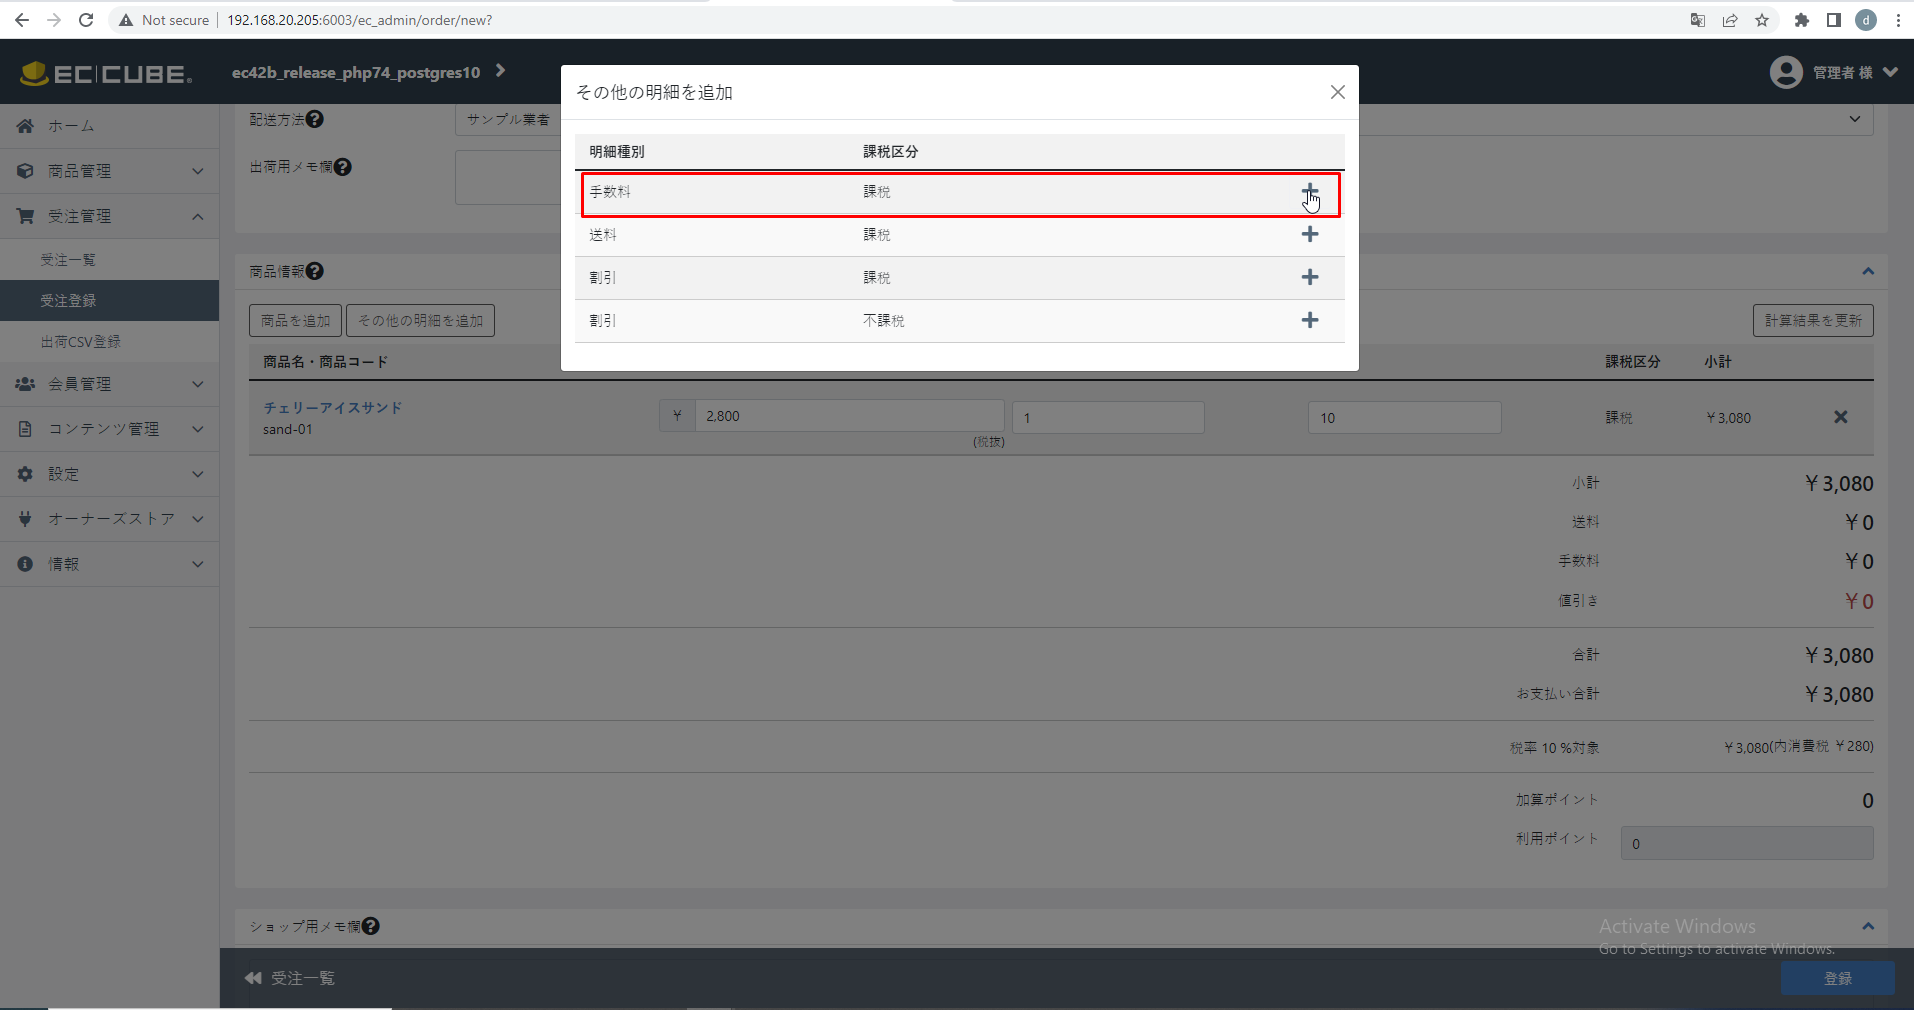The image size is (1914, 1010).
Task: Remove the チェリーアイスサンド line item
Action: tap(1840, 417)
